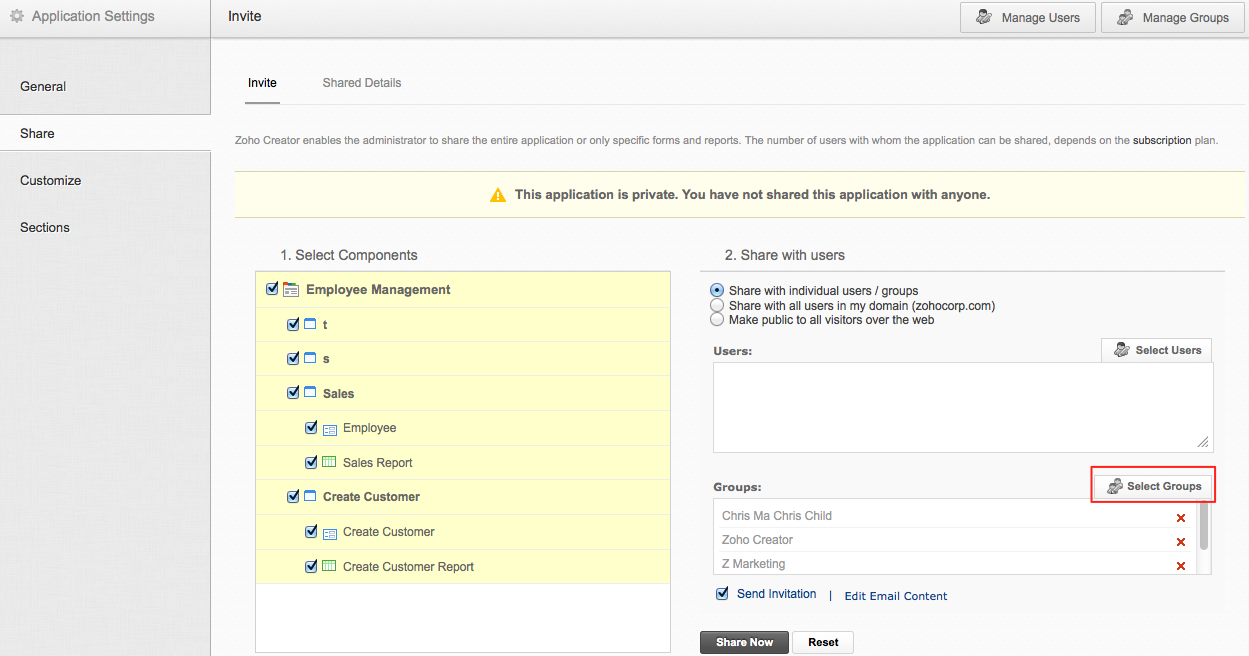Screen dimensions: 1249x656
Task: Click the Application Settings gear icon
Action: pos(17,17)
